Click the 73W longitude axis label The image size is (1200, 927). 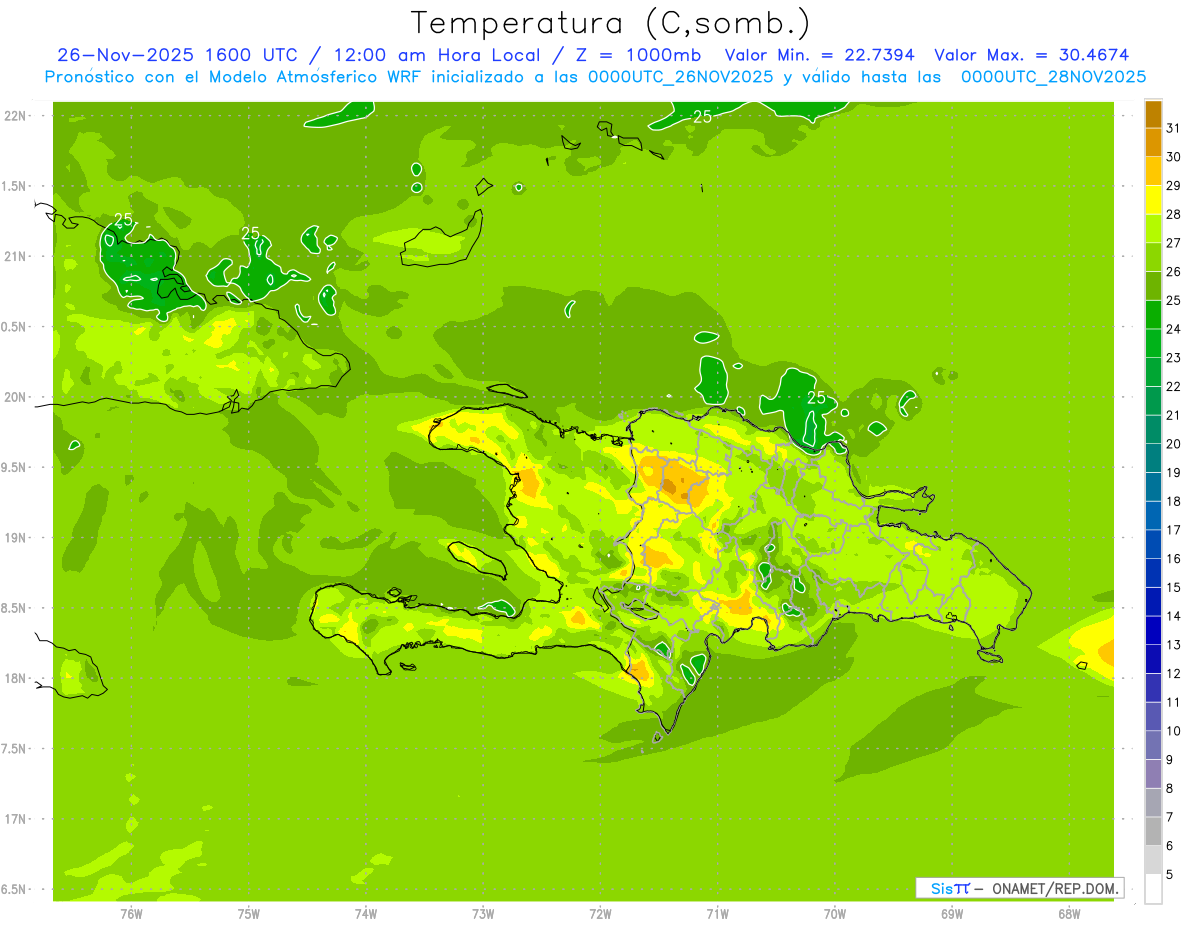pos(482,914)
